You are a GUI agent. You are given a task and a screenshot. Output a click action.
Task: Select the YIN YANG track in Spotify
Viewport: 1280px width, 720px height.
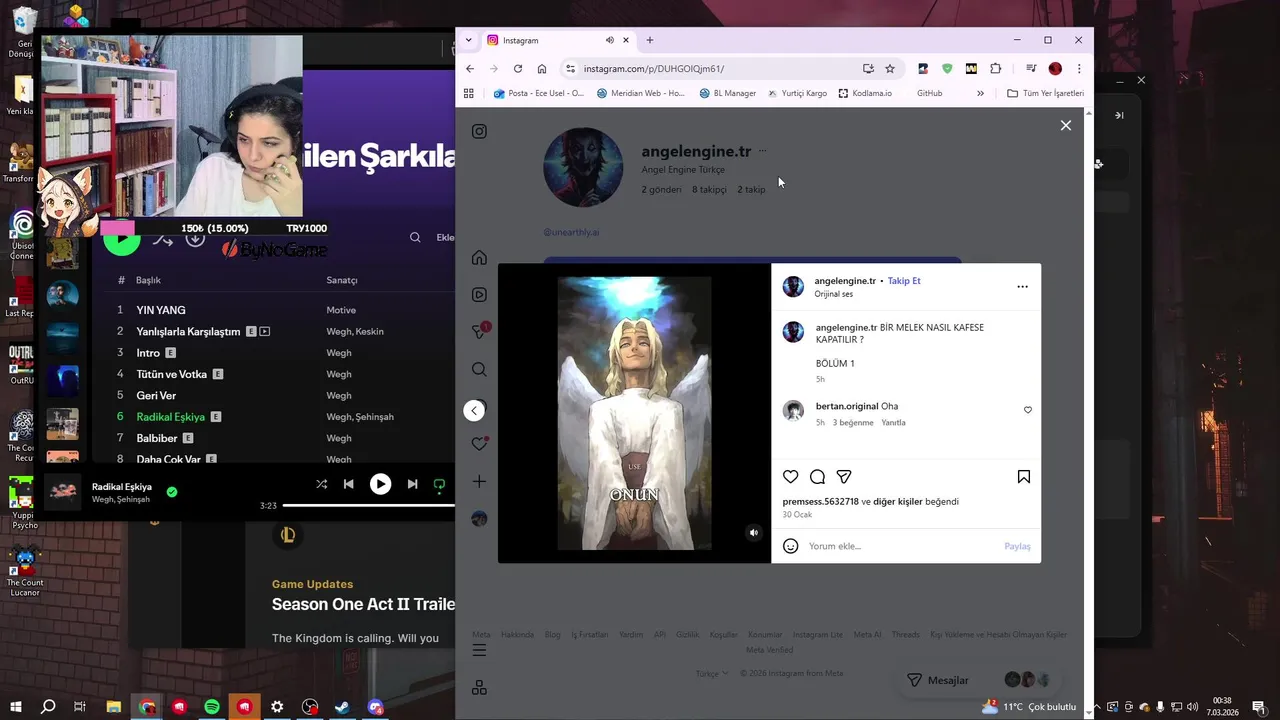click(161, 310)
